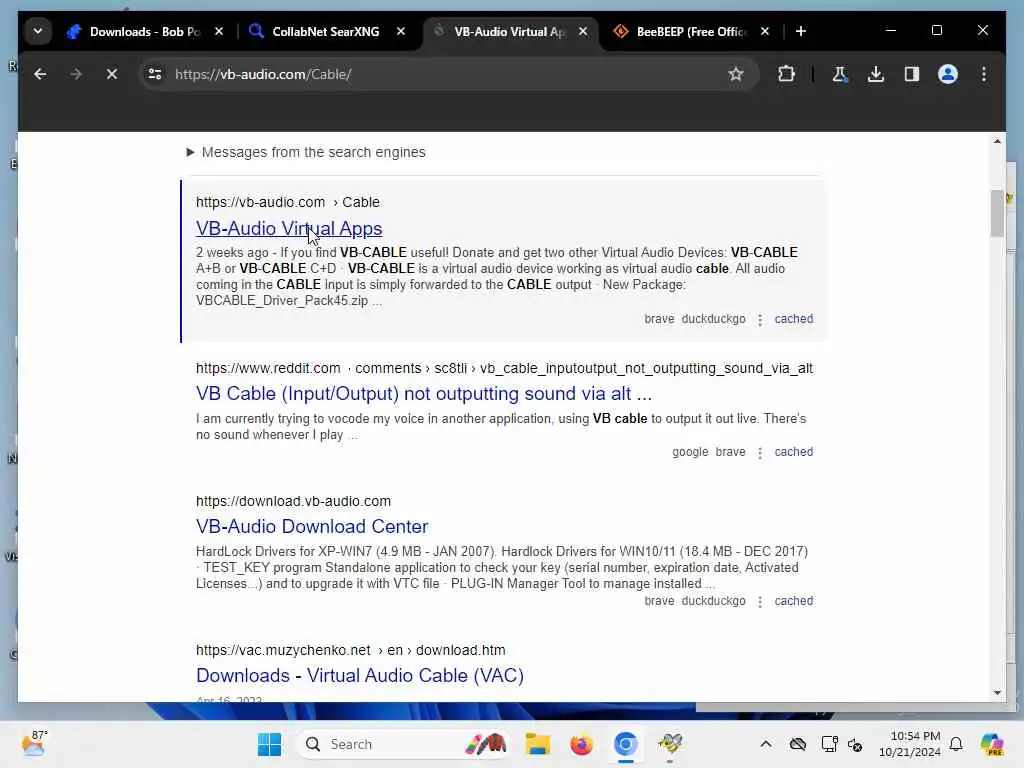Close the BeeBEEP tab
The width and height of the screenshot is (1024, 768).
[765, 31]
